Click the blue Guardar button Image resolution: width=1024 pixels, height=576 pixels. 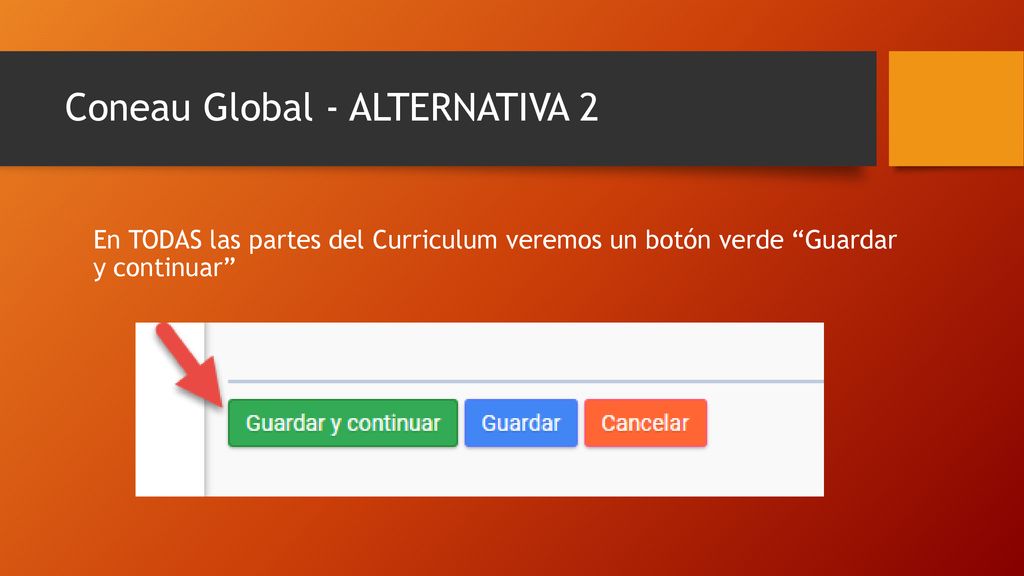(520, 423)
